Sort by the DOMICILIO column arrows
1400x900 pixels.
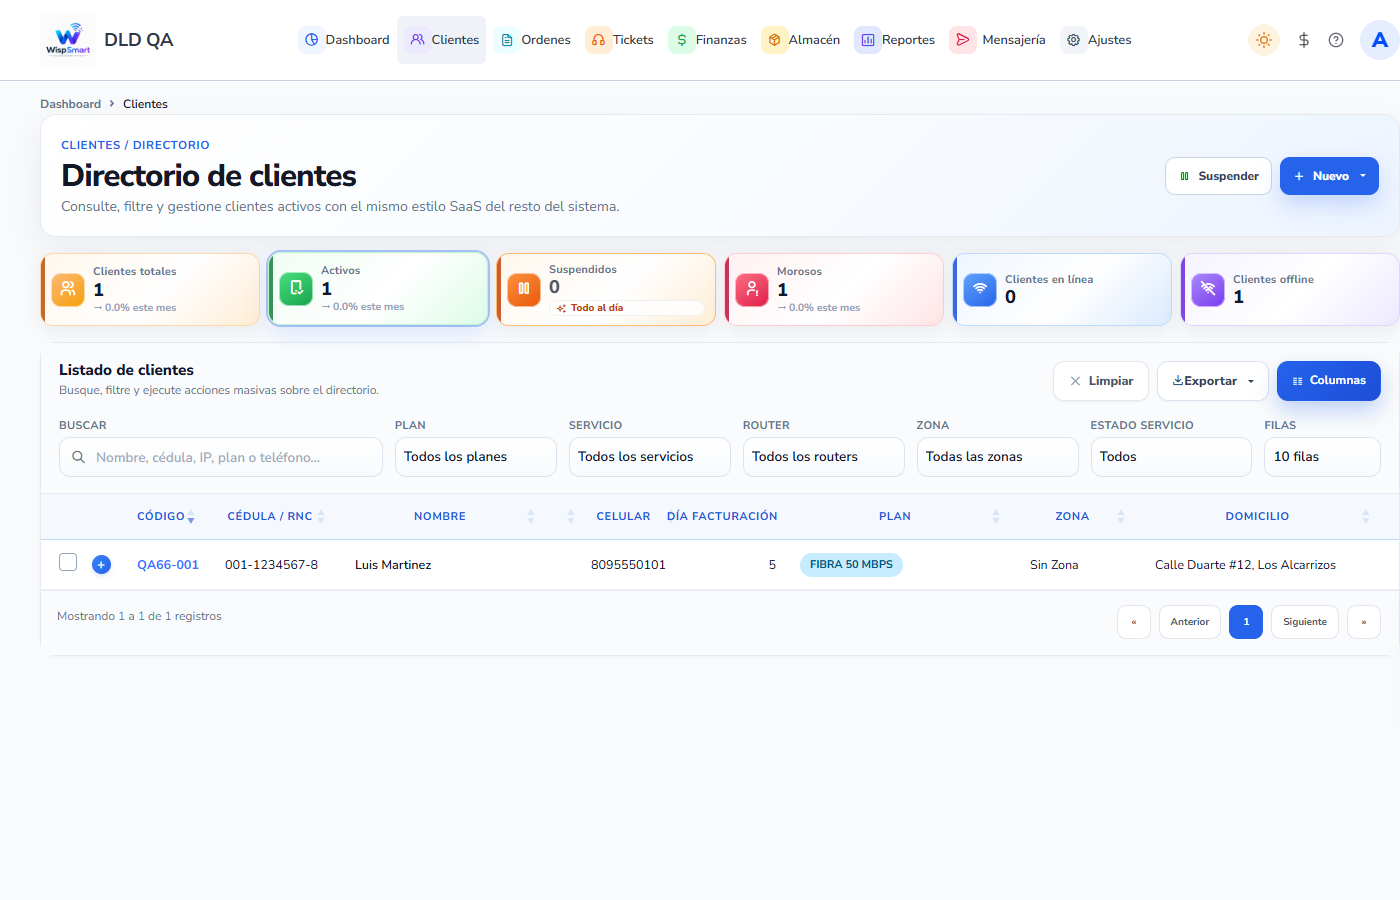click(x=1366, y=516)
